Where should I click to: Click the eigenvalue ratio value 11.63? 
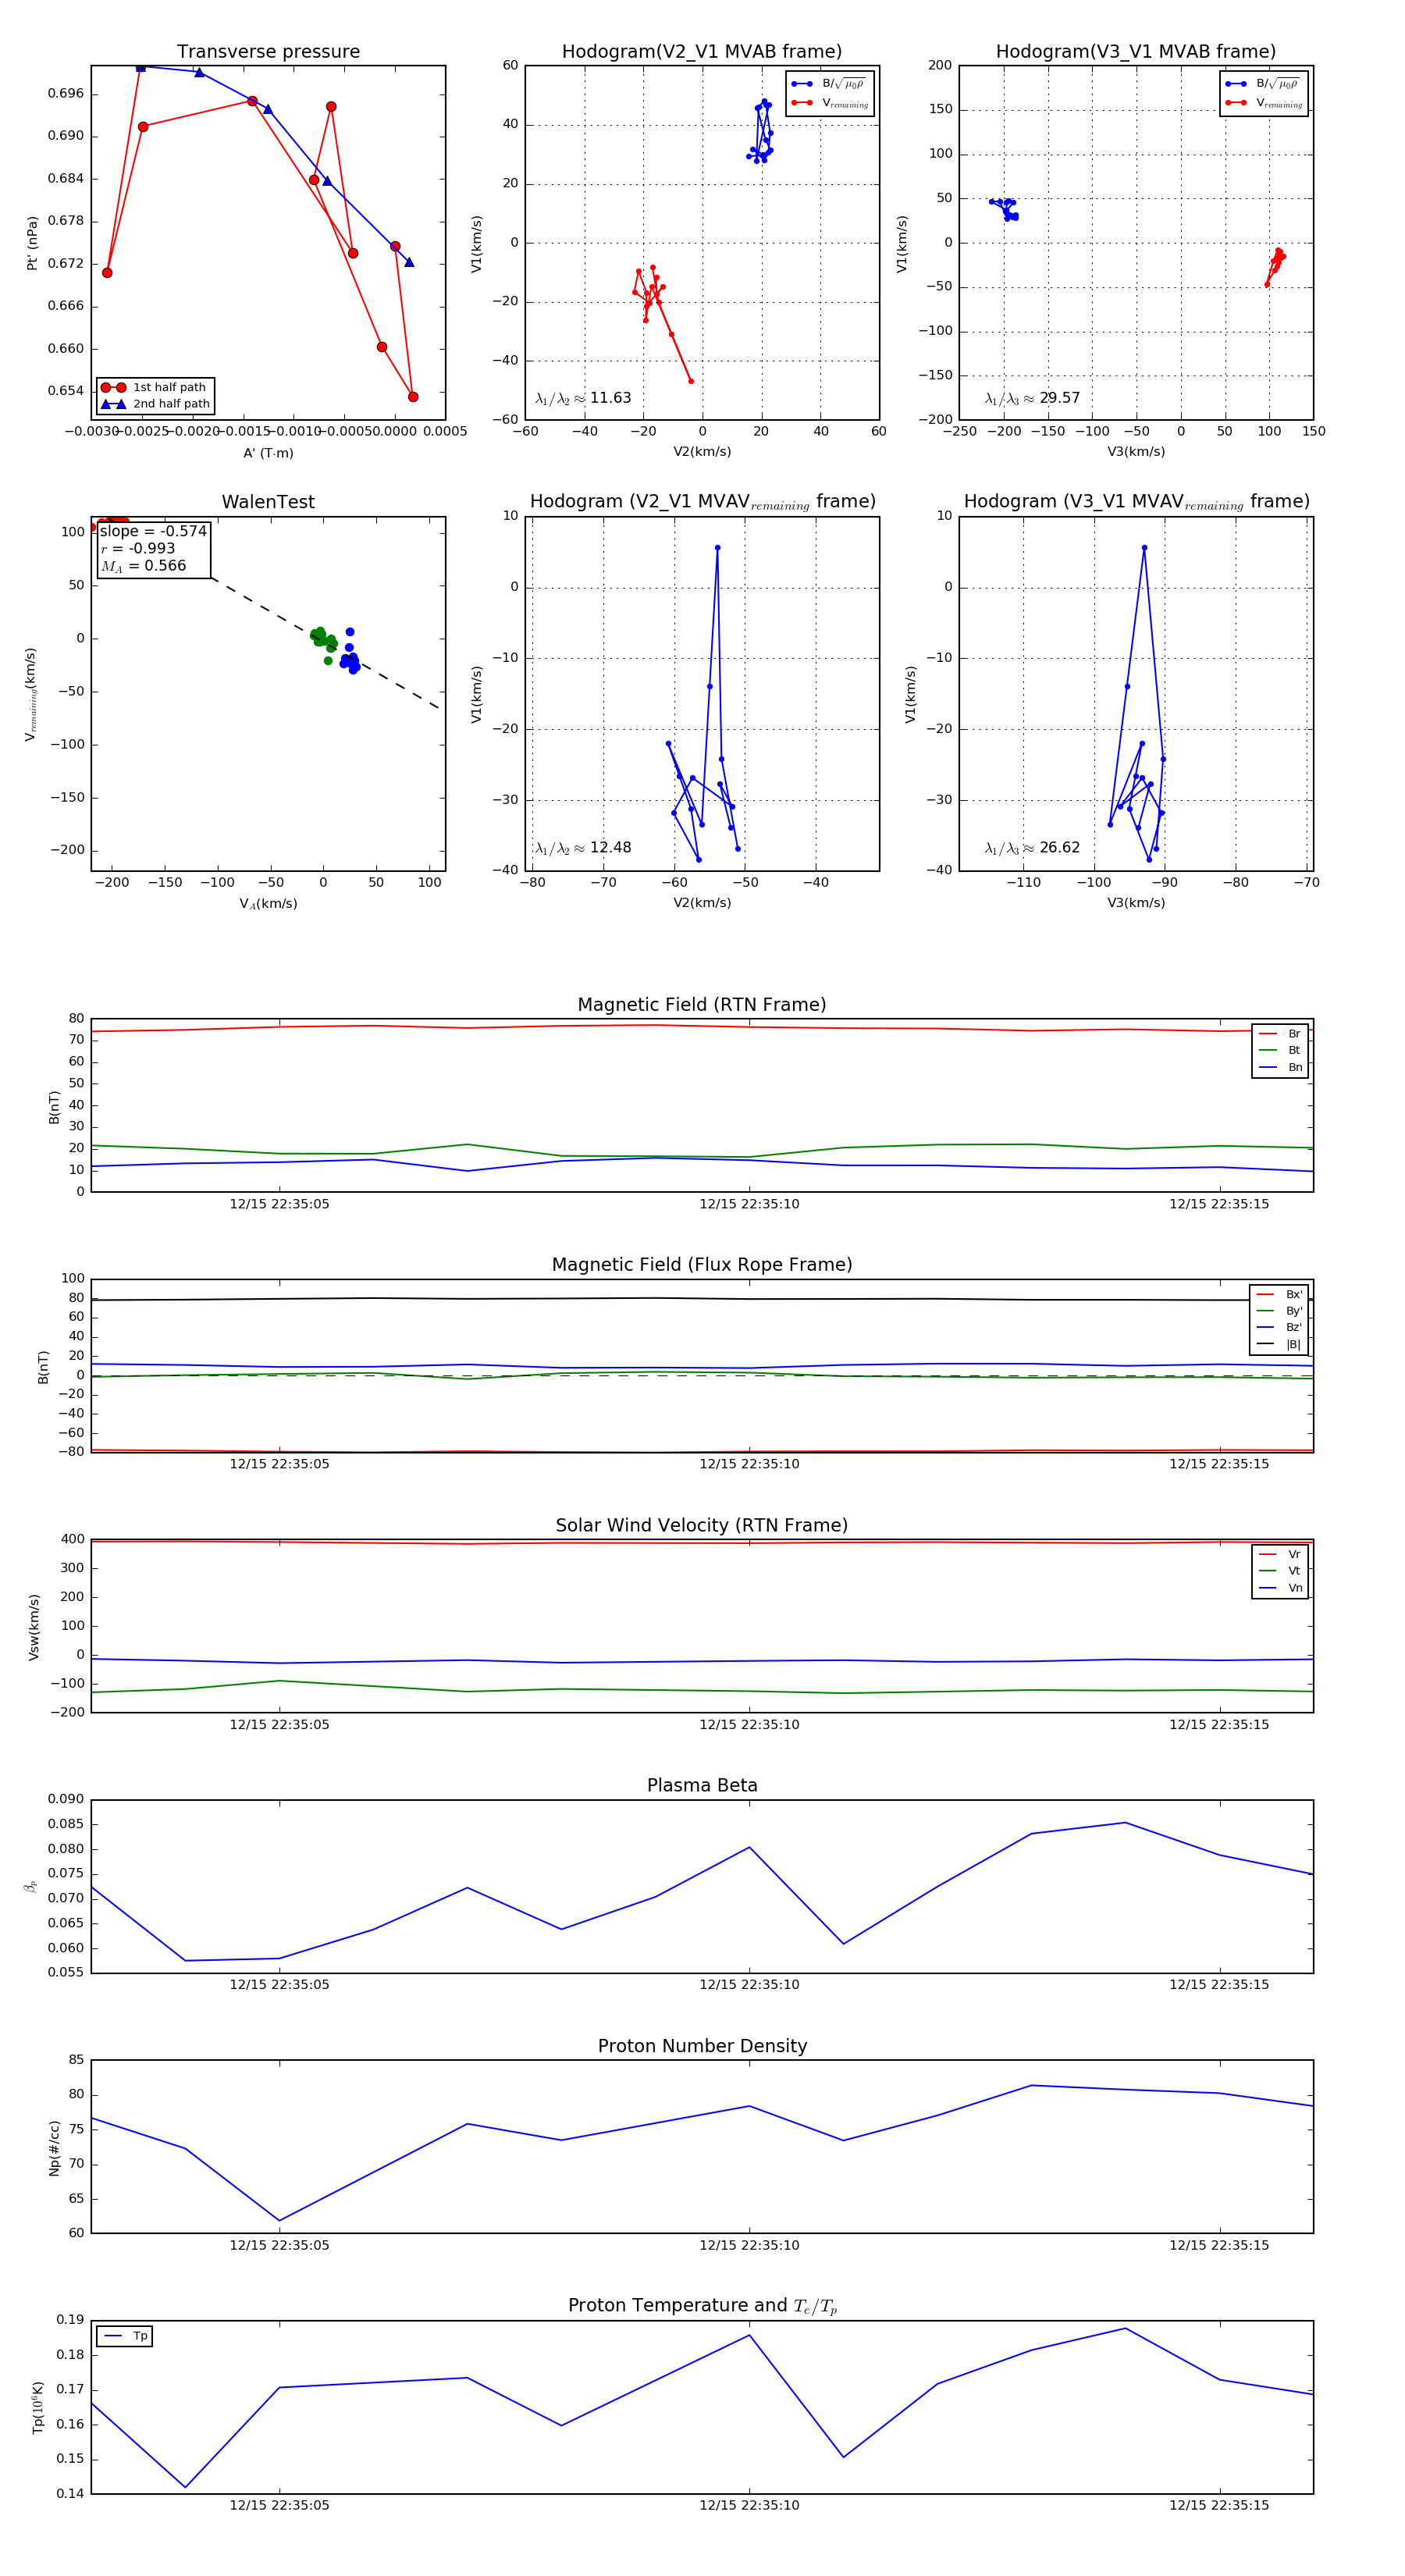[610, 398]
